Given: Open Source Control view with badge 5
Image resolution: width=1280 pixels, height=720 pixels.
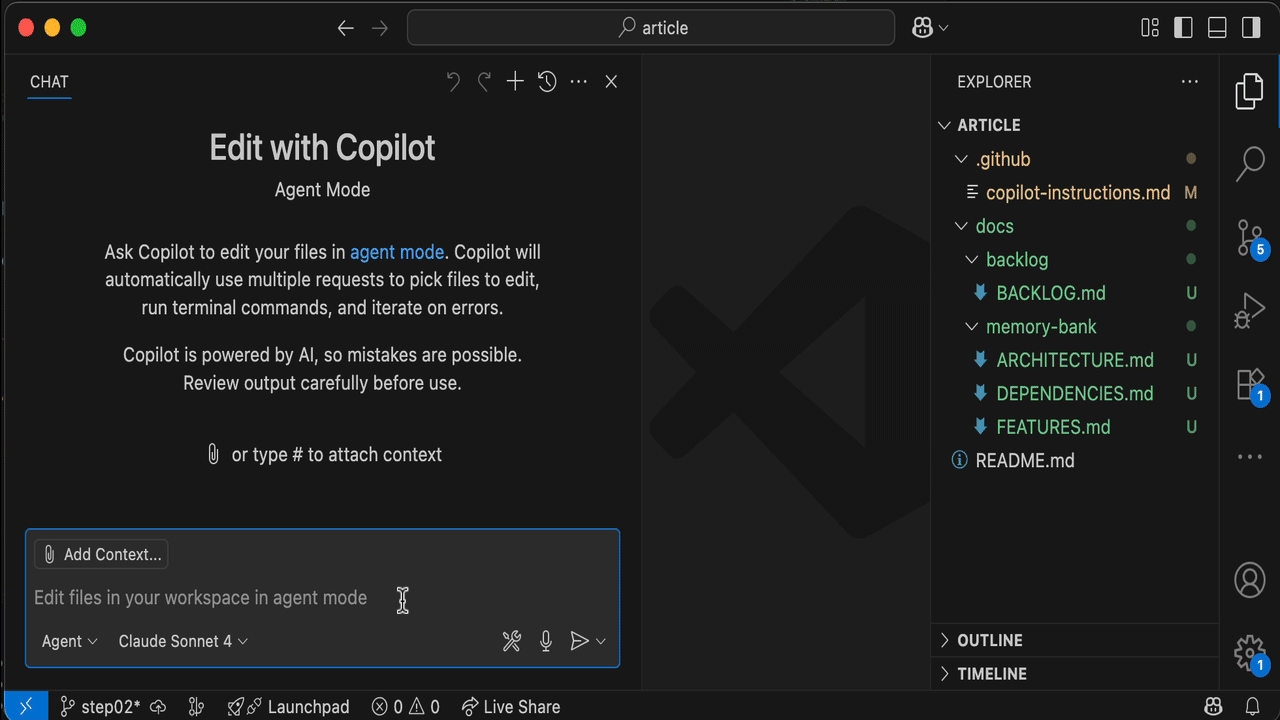Looking at the screenshot, I should coord(1250,238).
